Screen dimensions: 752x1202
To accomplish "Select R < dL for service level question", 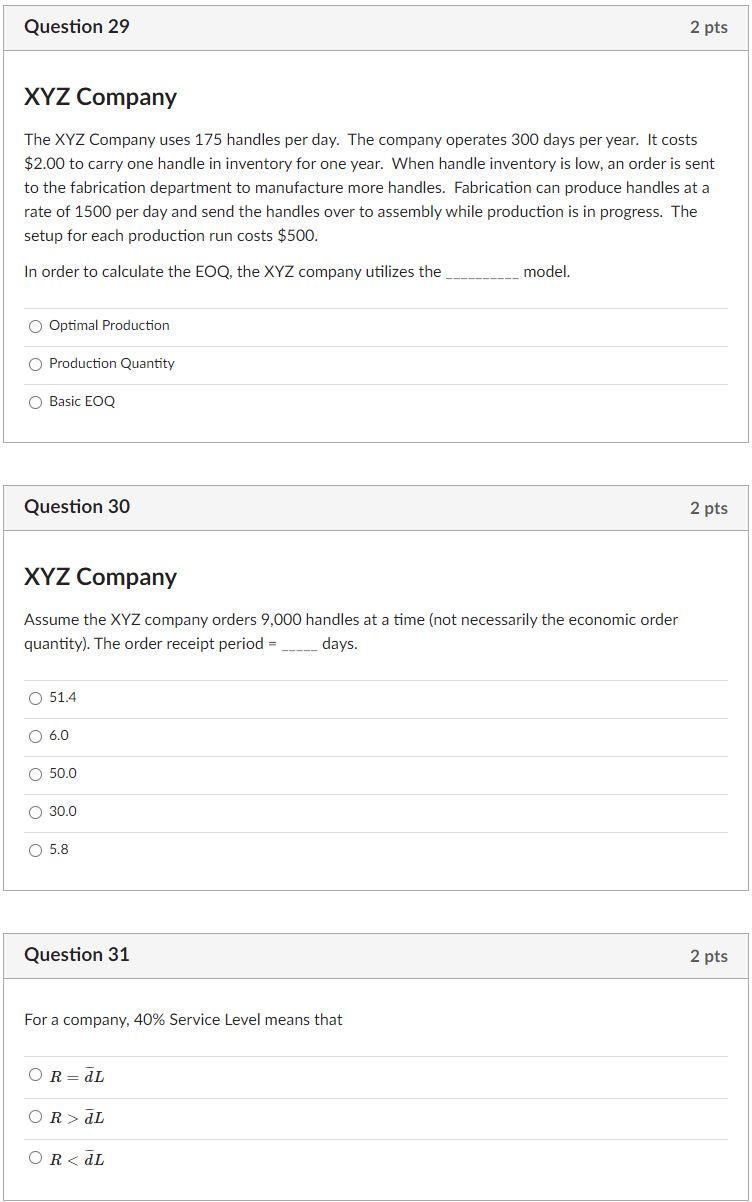I will (x=35, y=1159).
